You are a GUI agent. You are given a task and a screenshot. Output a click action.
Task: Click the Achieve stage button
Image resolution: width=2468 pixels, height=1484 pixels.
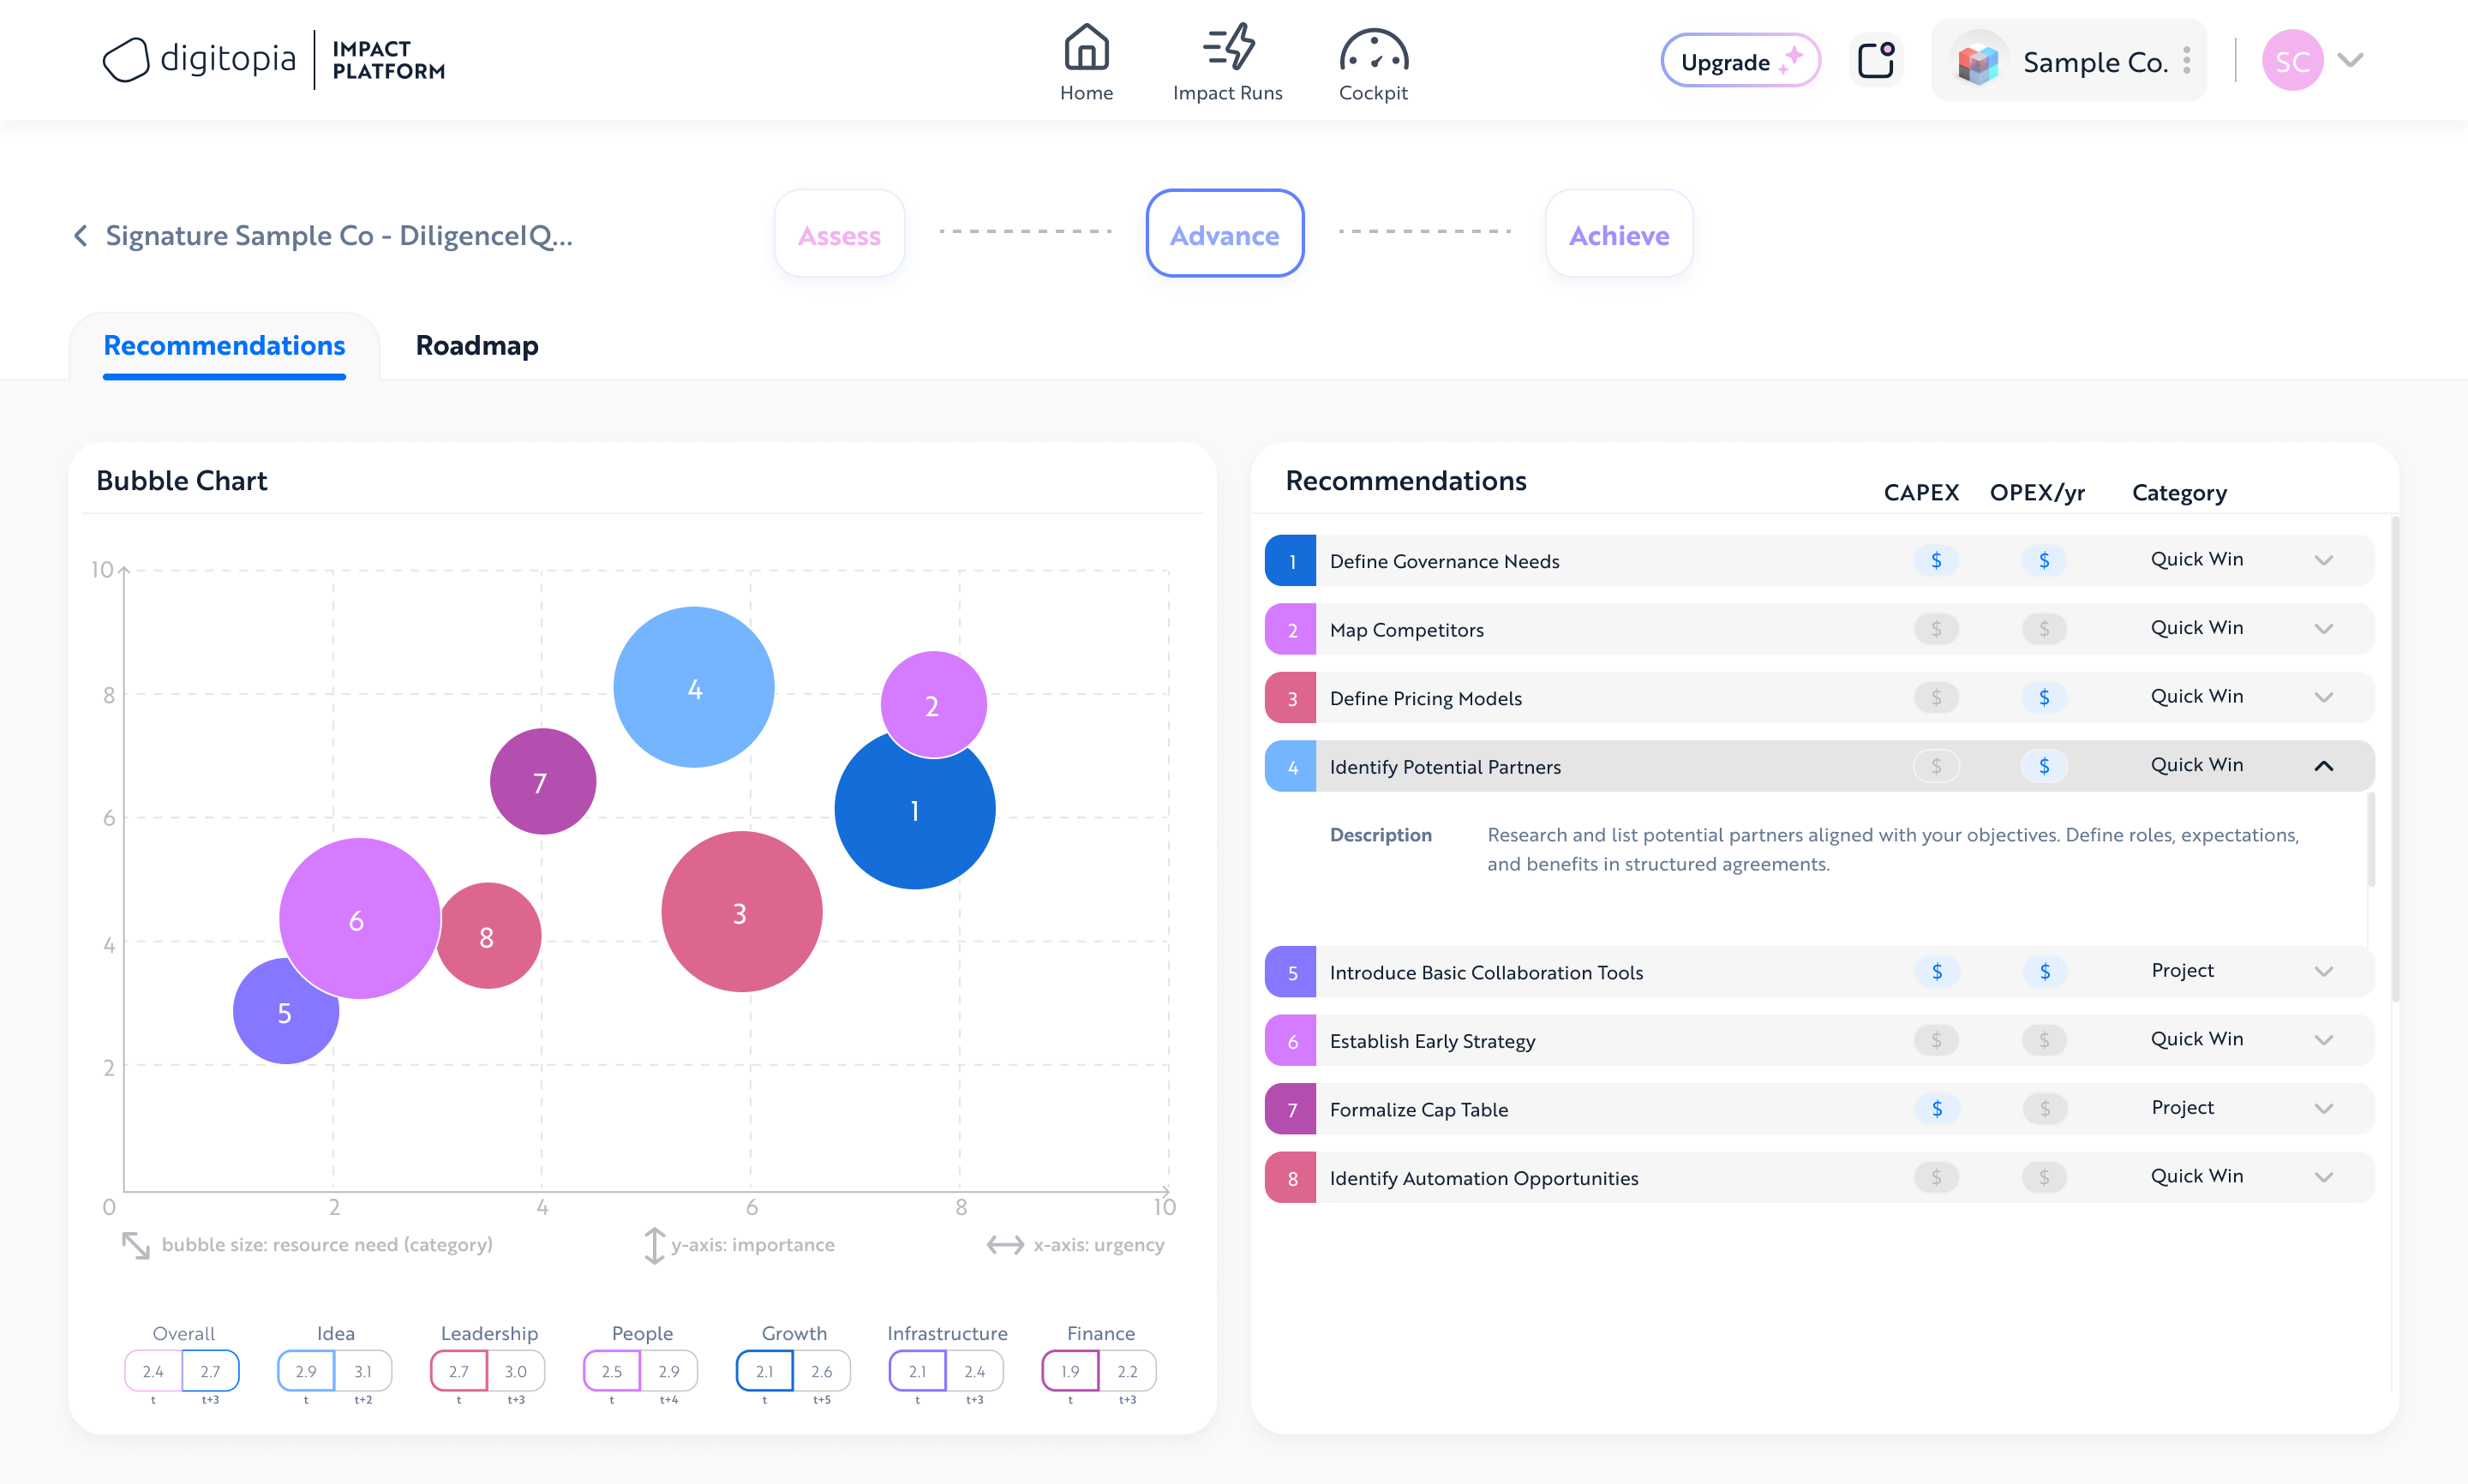(x=1618, y=235)
